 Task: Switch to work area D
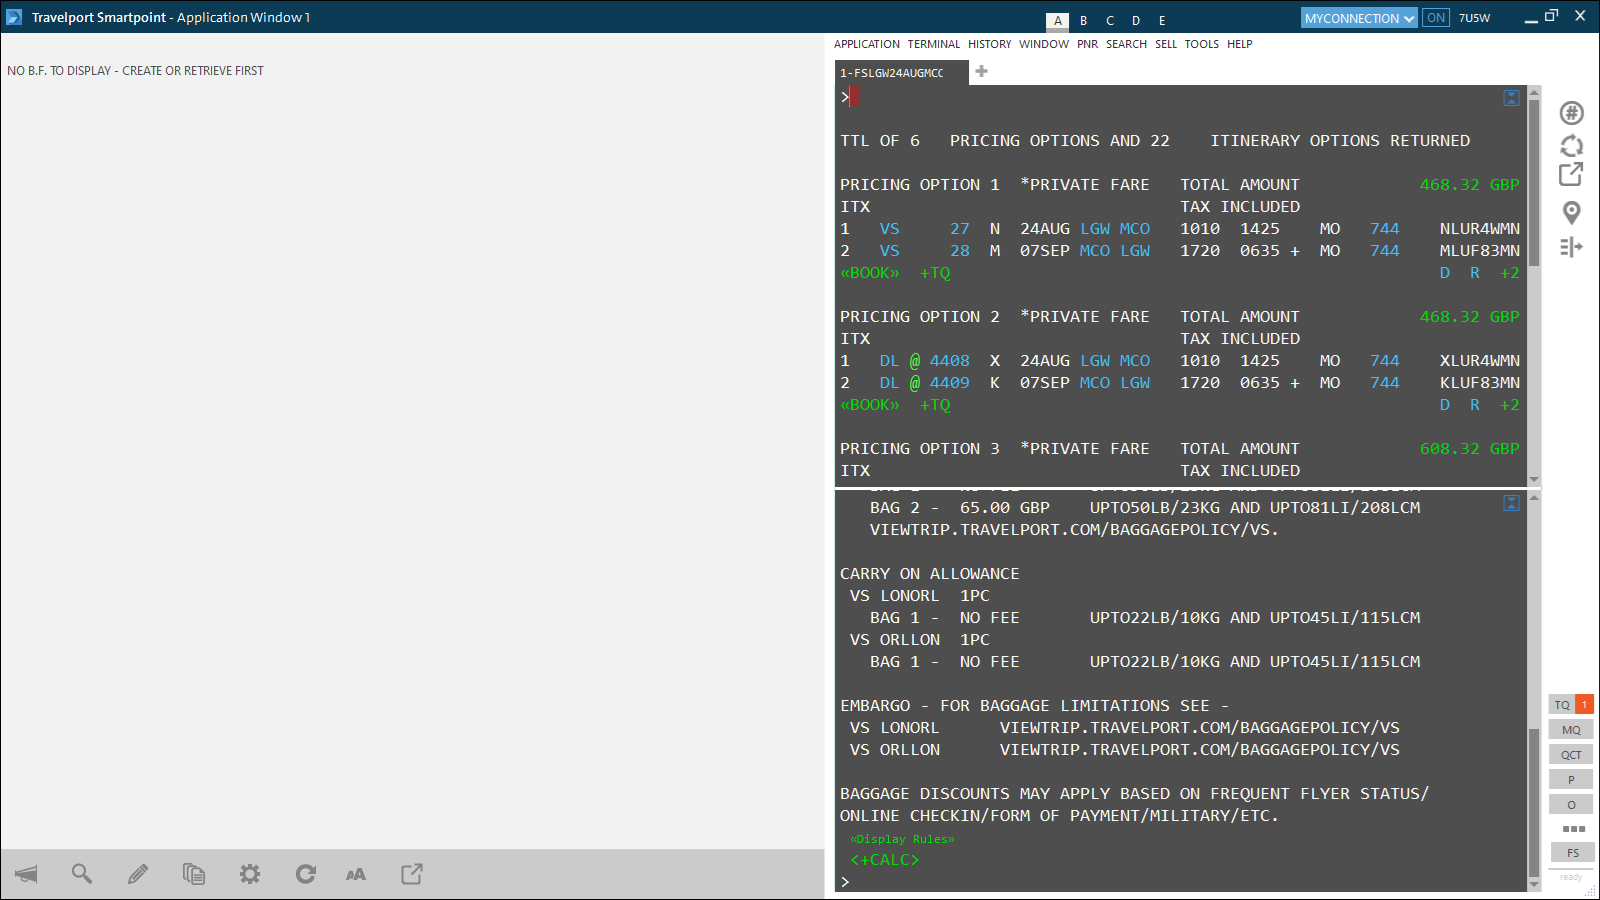1136,20
